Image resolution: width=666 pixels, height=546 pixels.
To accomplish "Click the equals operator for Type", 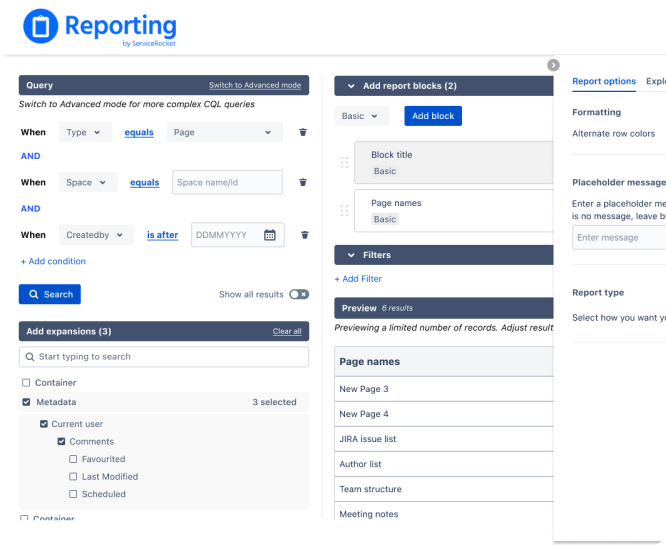I will (139, 132).
